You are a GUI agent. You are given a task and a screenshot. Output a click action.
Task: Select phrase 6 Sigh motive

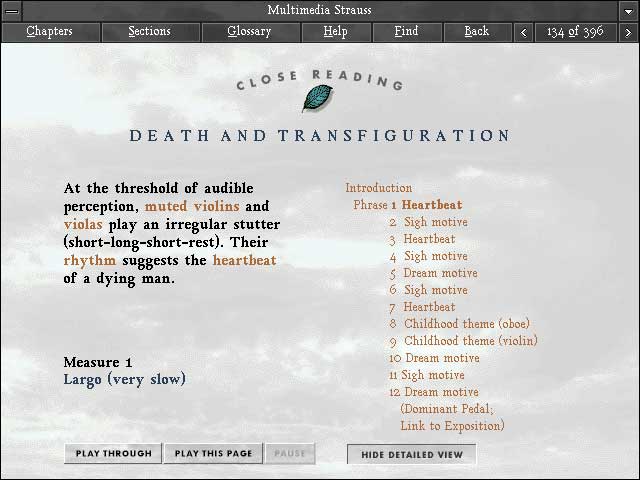[x=428, y=290]
